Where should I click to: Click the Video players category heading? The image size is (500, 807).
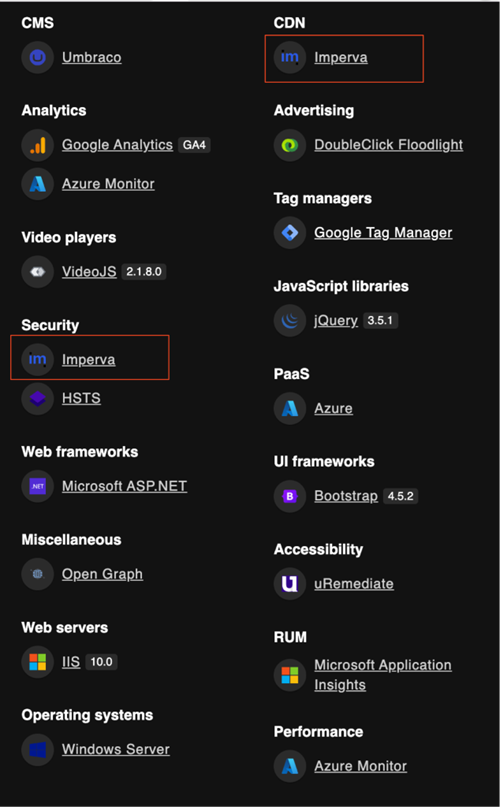[x=69, y=238]
